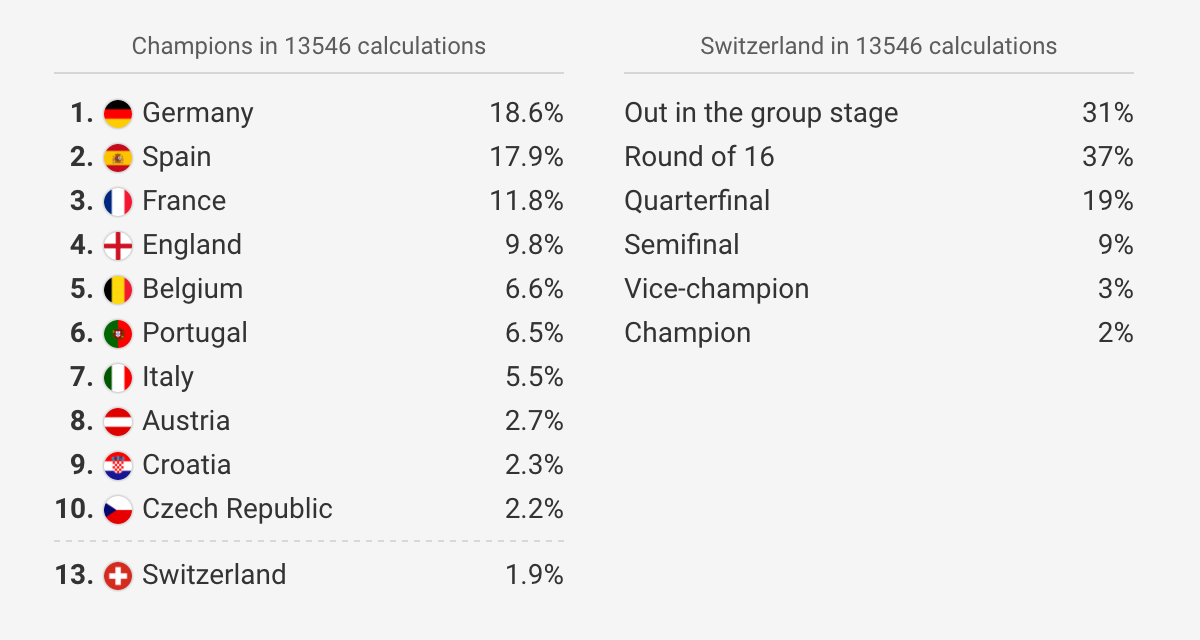Select the Portugal flag icon
This screenshot has width=1200, height=640.
click(118, 333)
